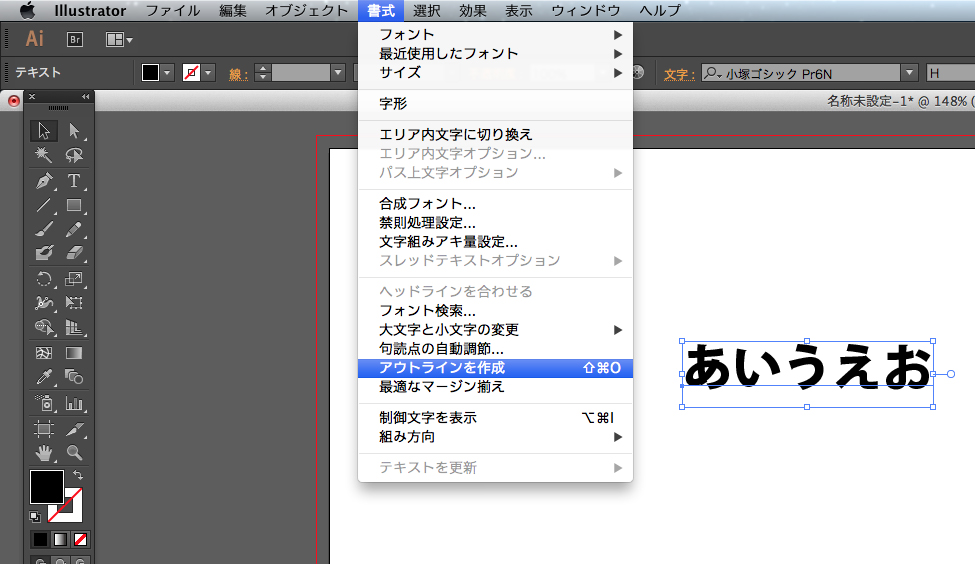Select the Type tool in toolbox
This screenshot has height=564, width=975.
click(74, 181)
